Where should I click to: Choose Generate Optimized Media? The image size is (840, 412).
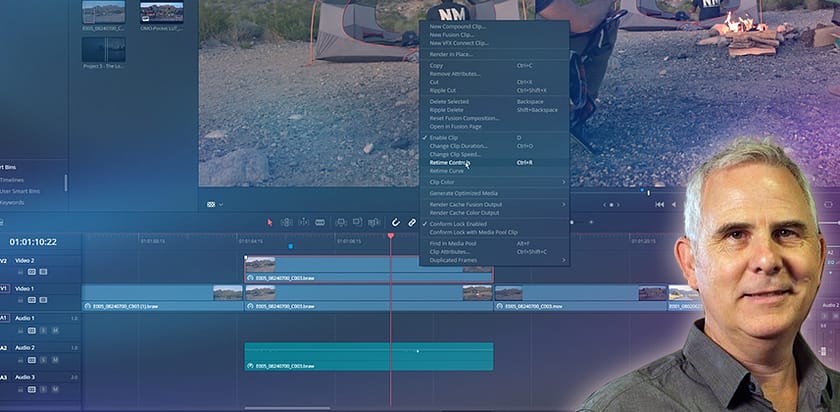[493, 193]
